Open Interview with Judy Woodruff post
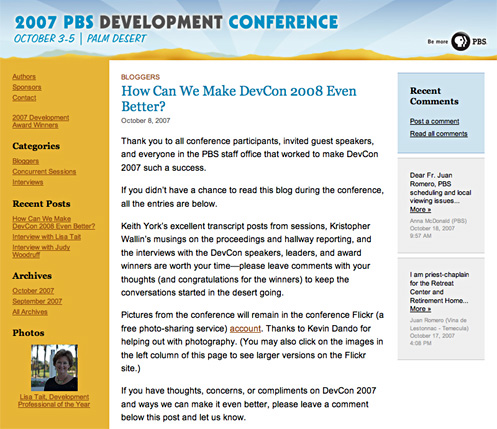Viewport: 497px width, 429px height. [x=41, y=251]
